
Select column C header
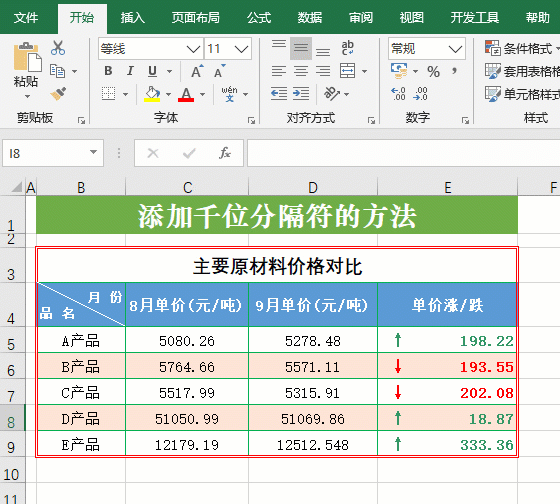(x=187, y=188)
